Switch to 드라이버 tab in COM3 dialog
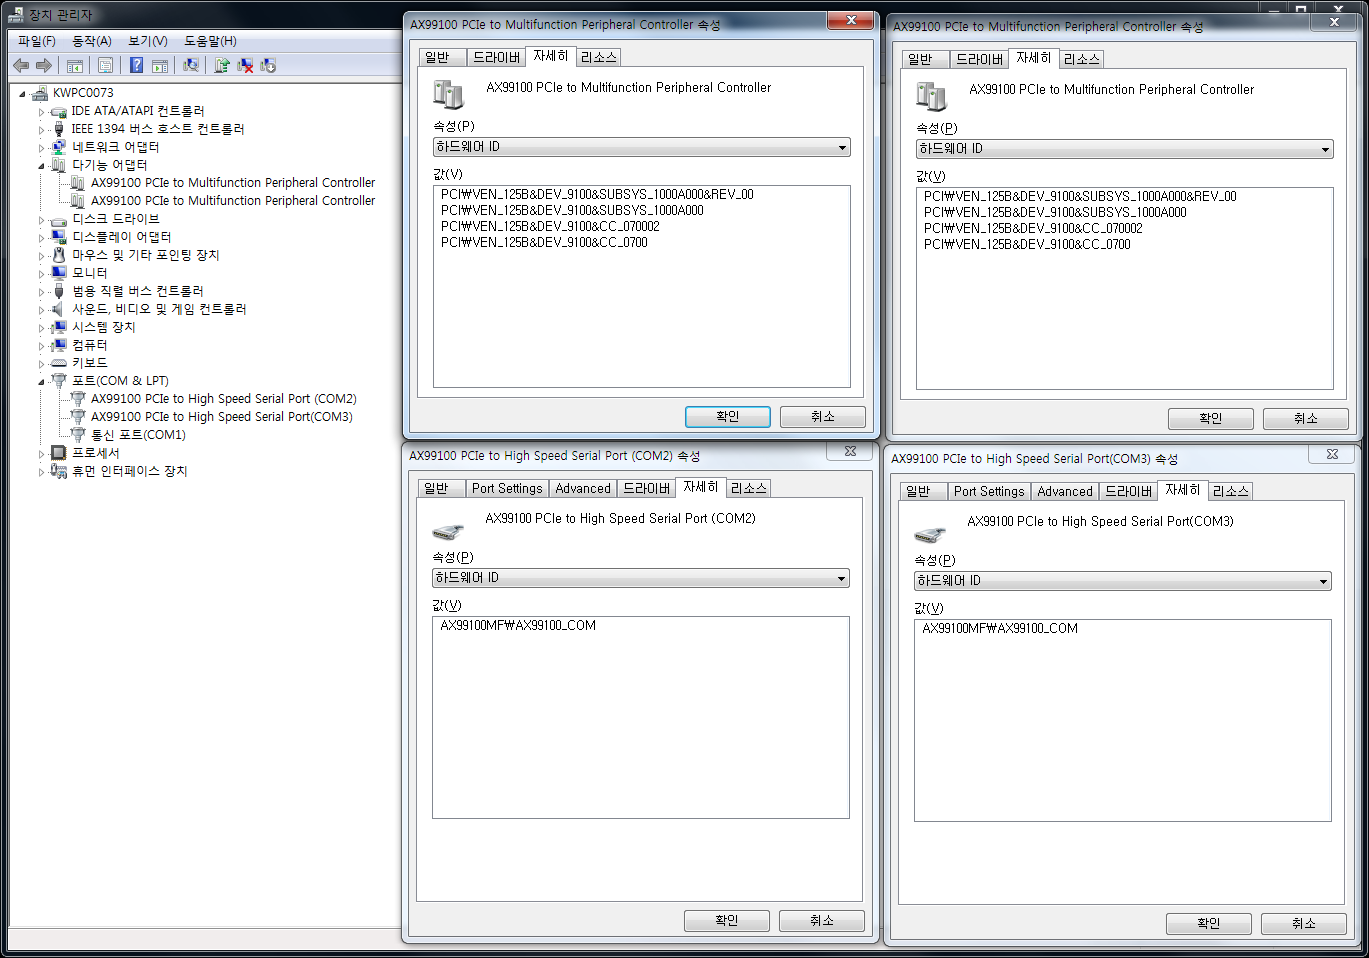 click(x=1128, y=492)
